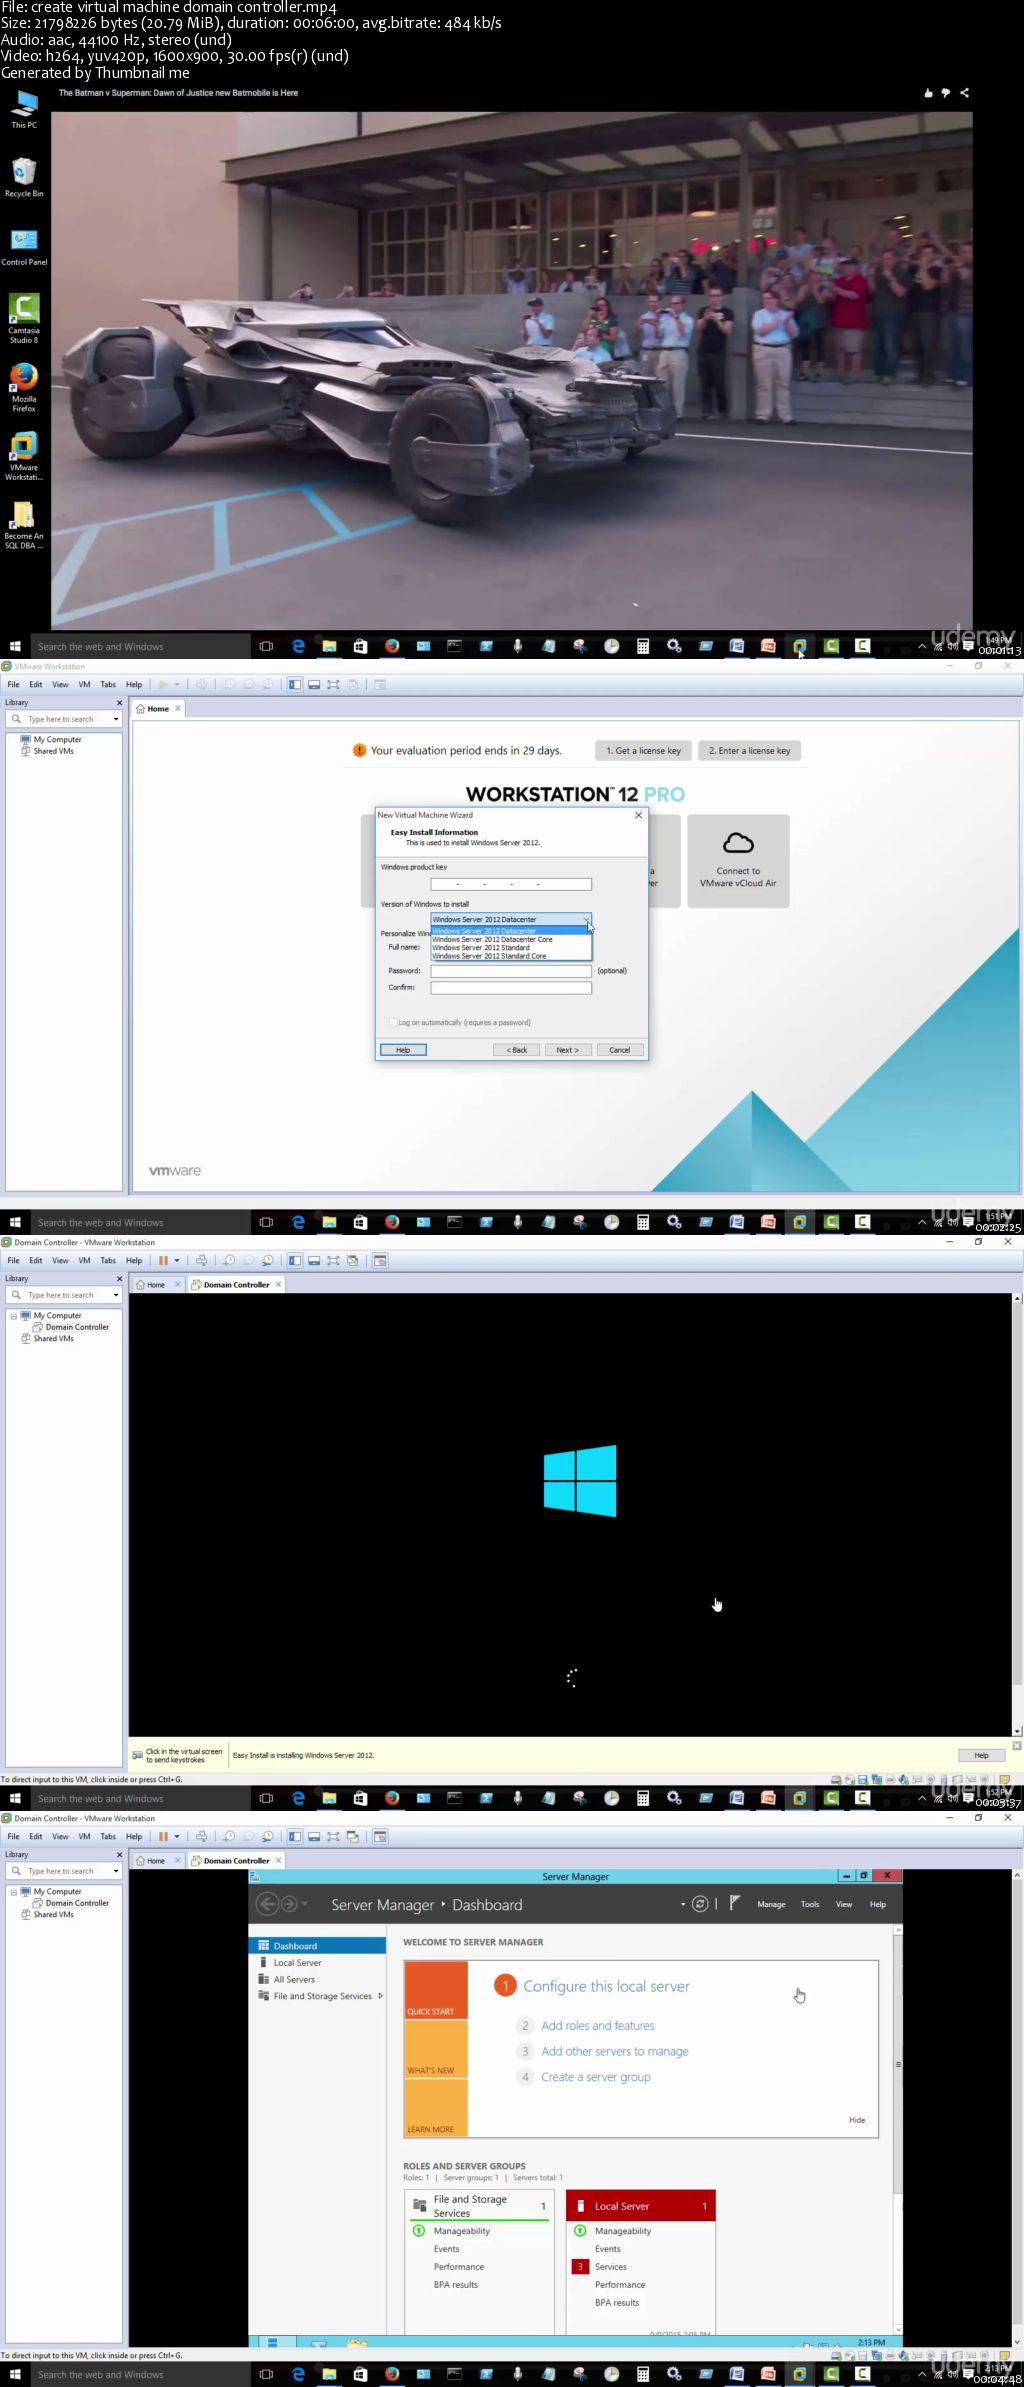
Task: Open the VMware Workstation desktop shortcut
Action: [x=24, y=456]
